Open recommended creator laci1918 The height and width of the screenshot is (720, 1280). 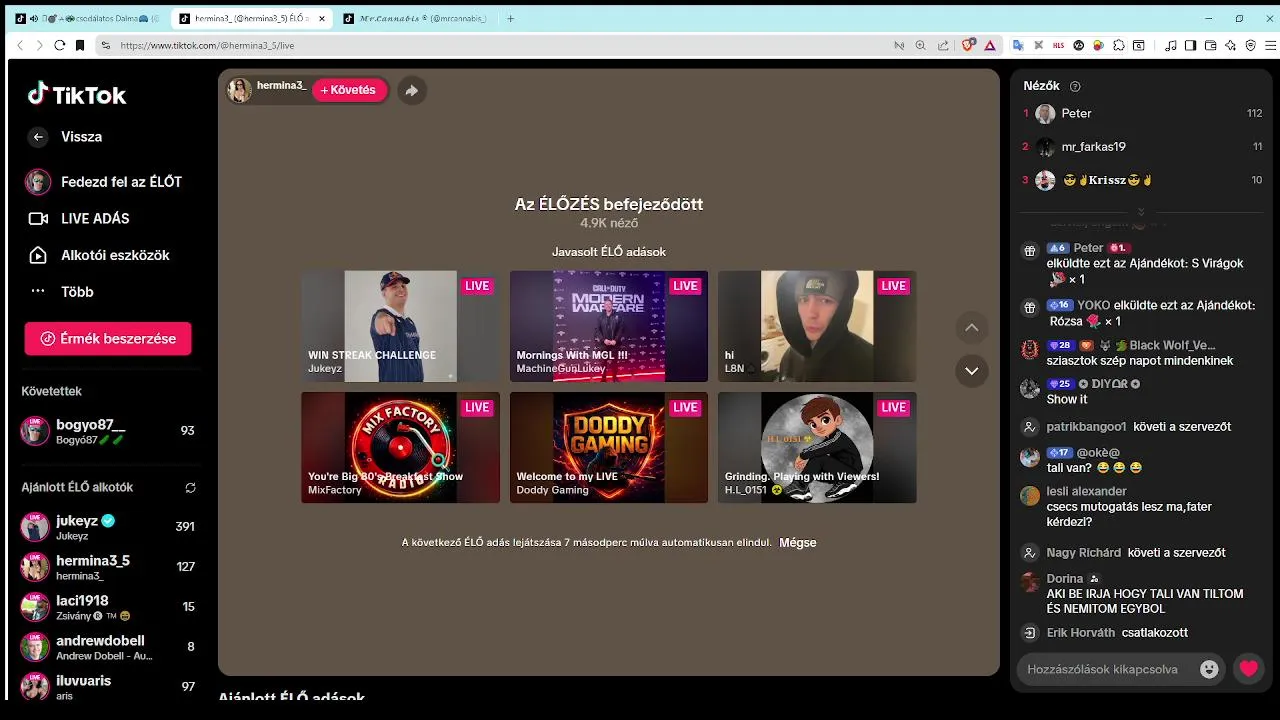(108, 607)
